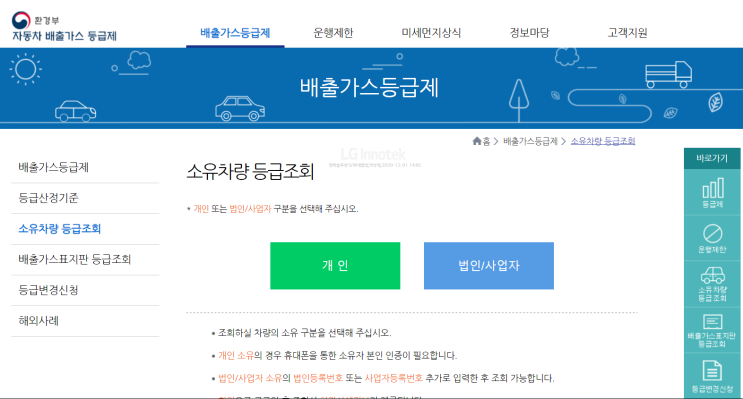Image resolution: width=743 pixels, height=399 pixels.
Task: Click the 바로가기 panel header
Action: click(x=712, y=158)
